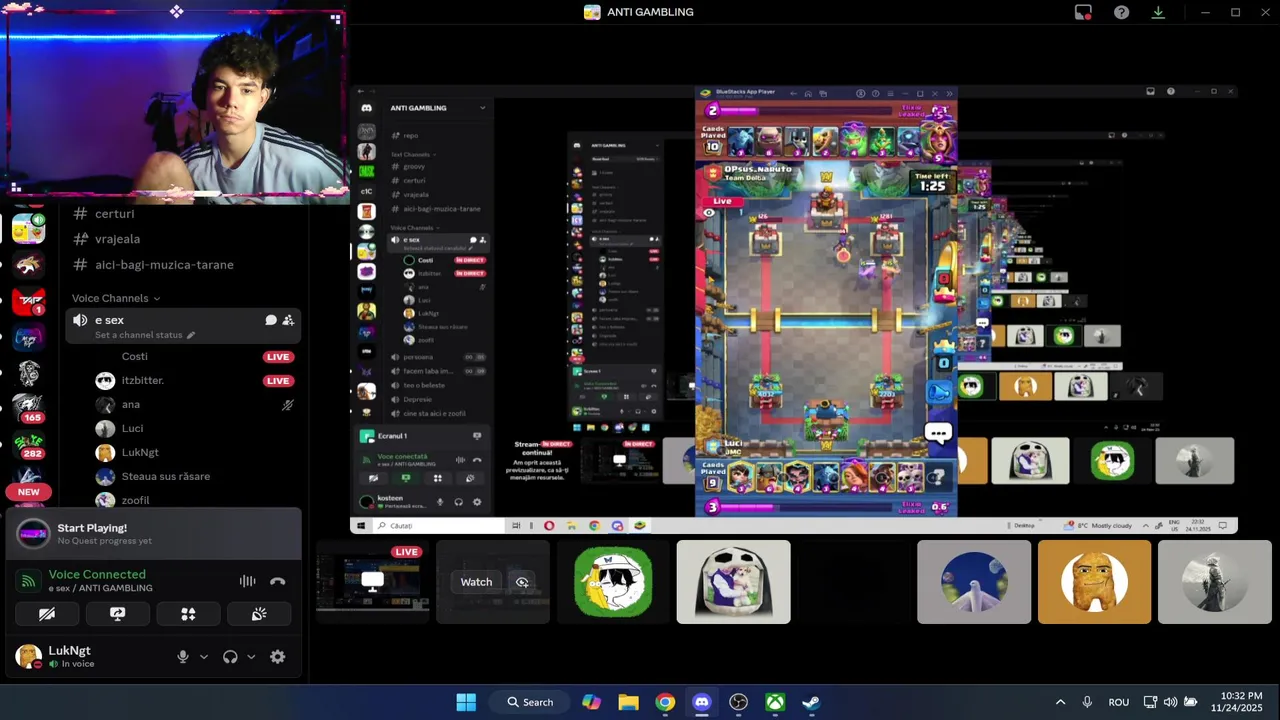Toggle microphone mute in user panel
This screenshot has height=720, width=1280.
coord(182,657)
